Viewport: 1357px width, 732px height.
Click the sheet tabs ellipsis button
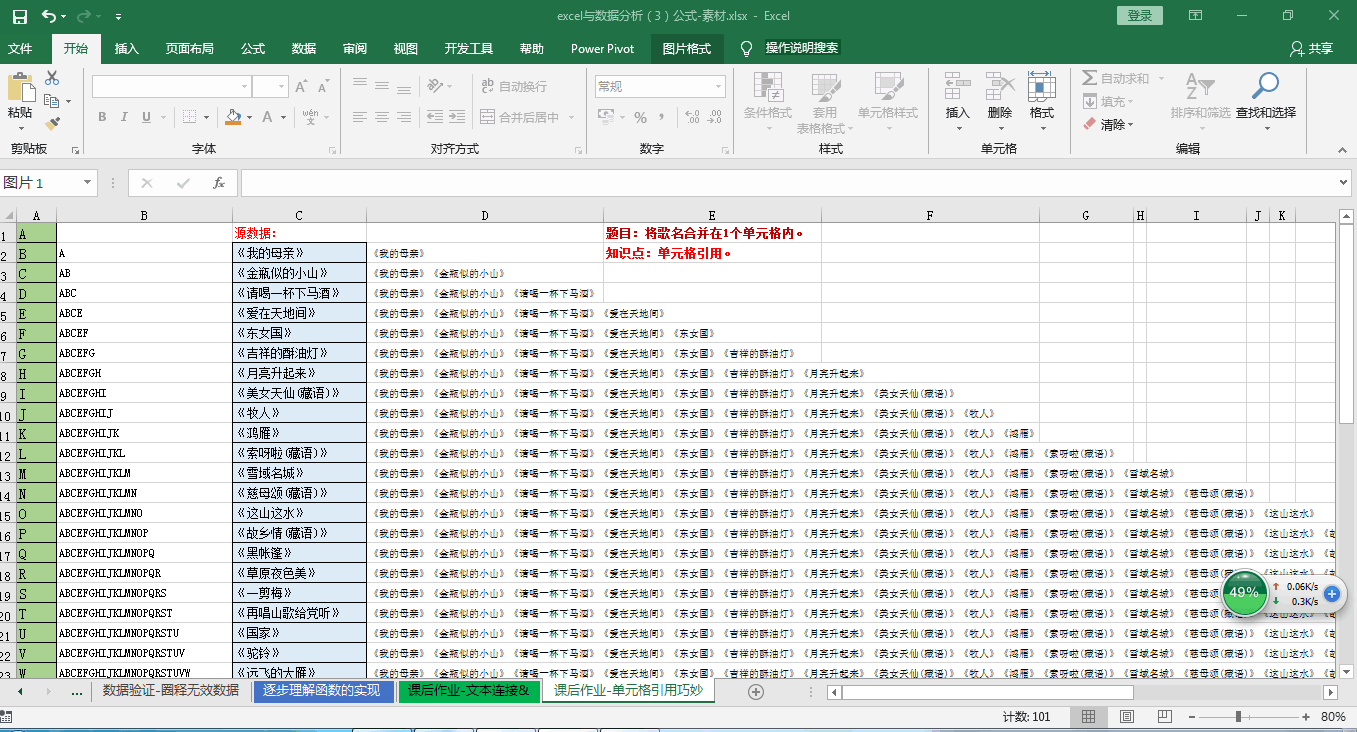[78, 691]
